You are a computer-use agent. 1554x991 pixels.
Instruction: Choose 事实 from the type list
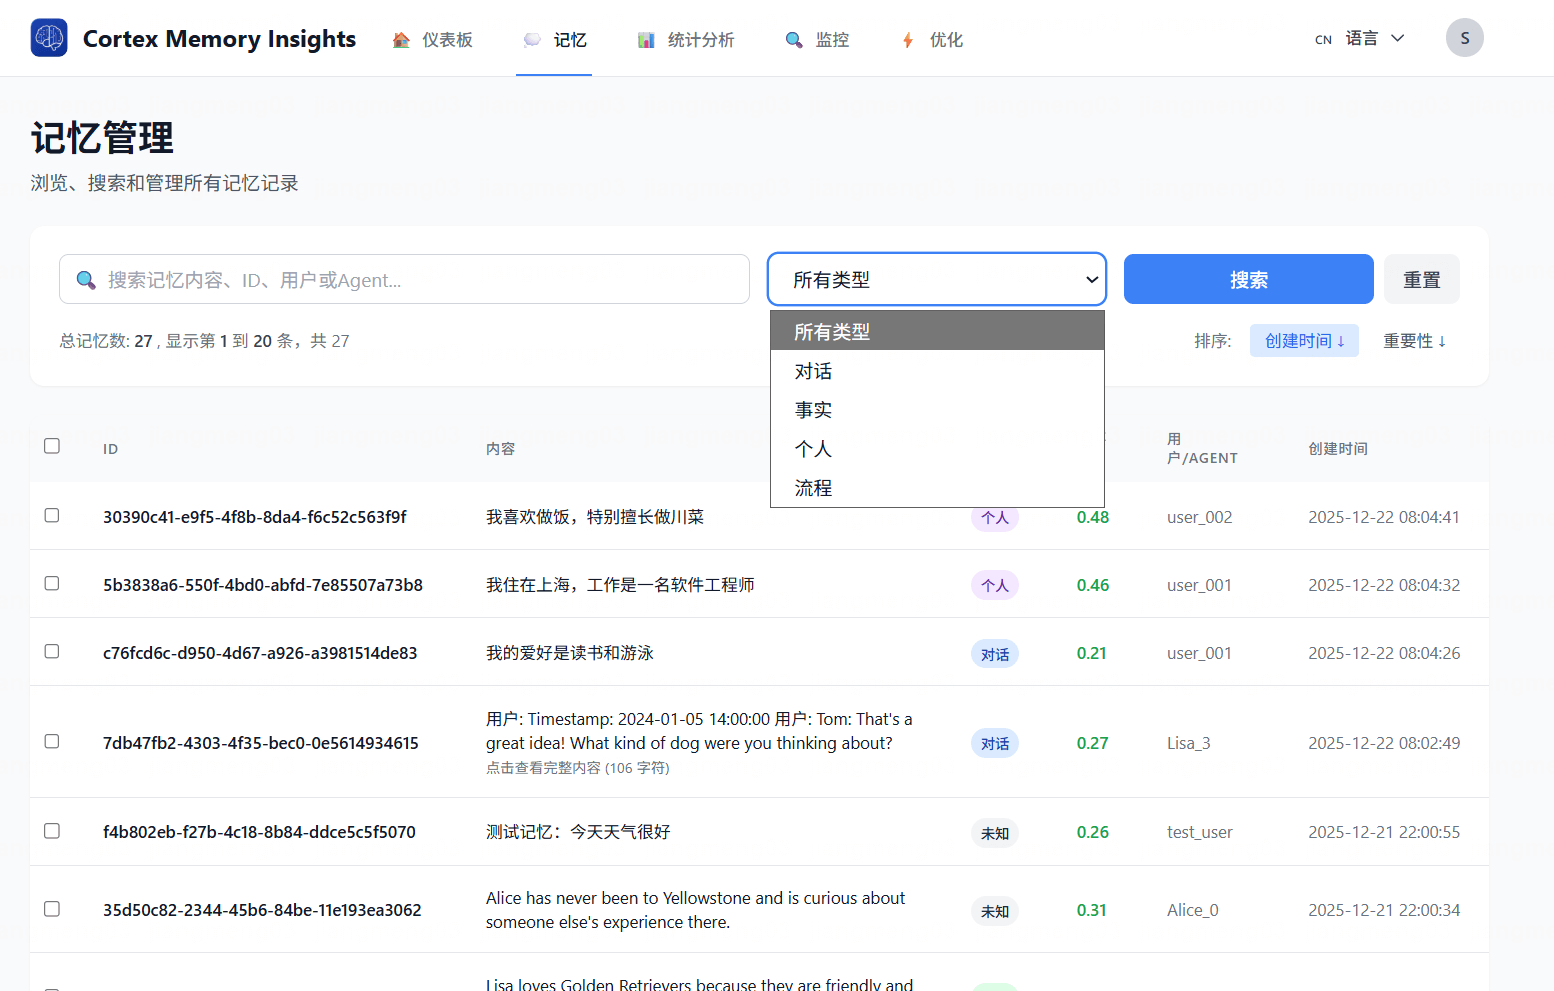pos(937,410)
